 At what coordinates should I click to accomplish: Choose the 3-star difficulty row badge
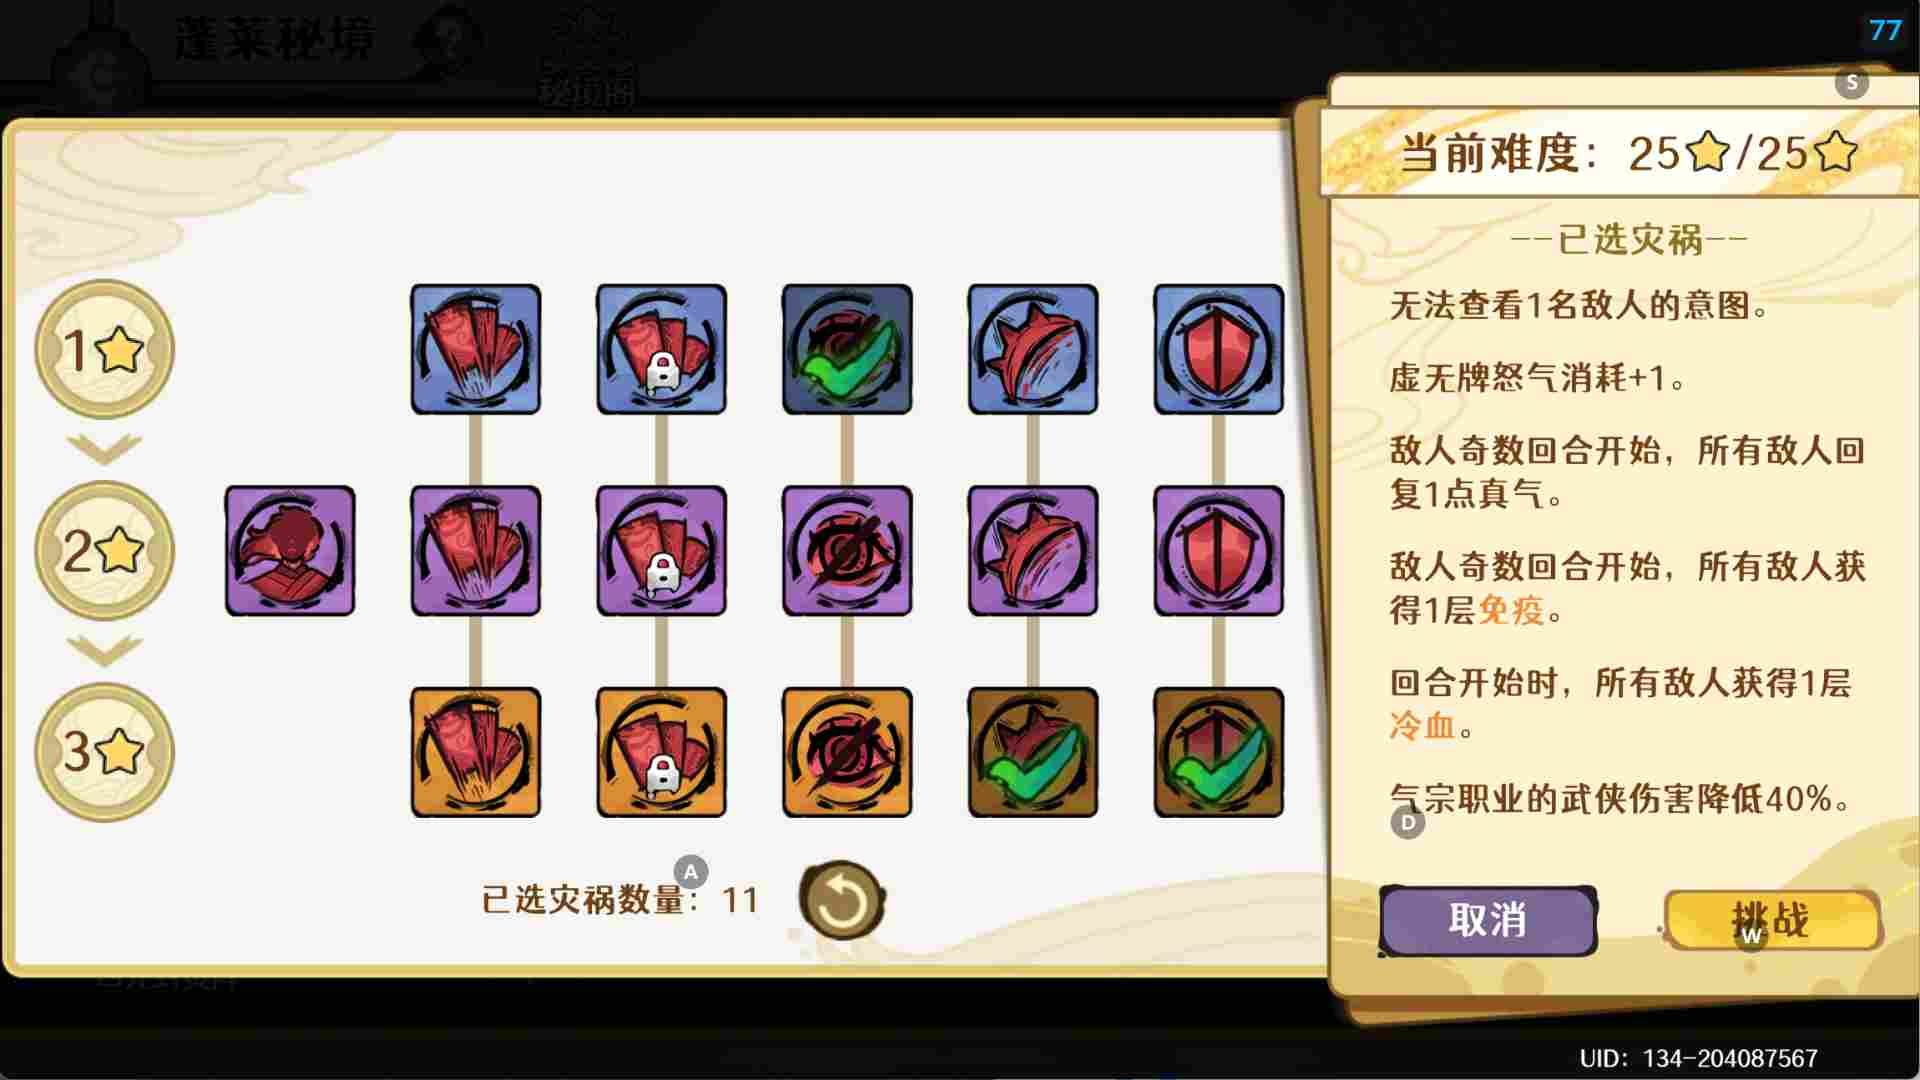[104, 752]
